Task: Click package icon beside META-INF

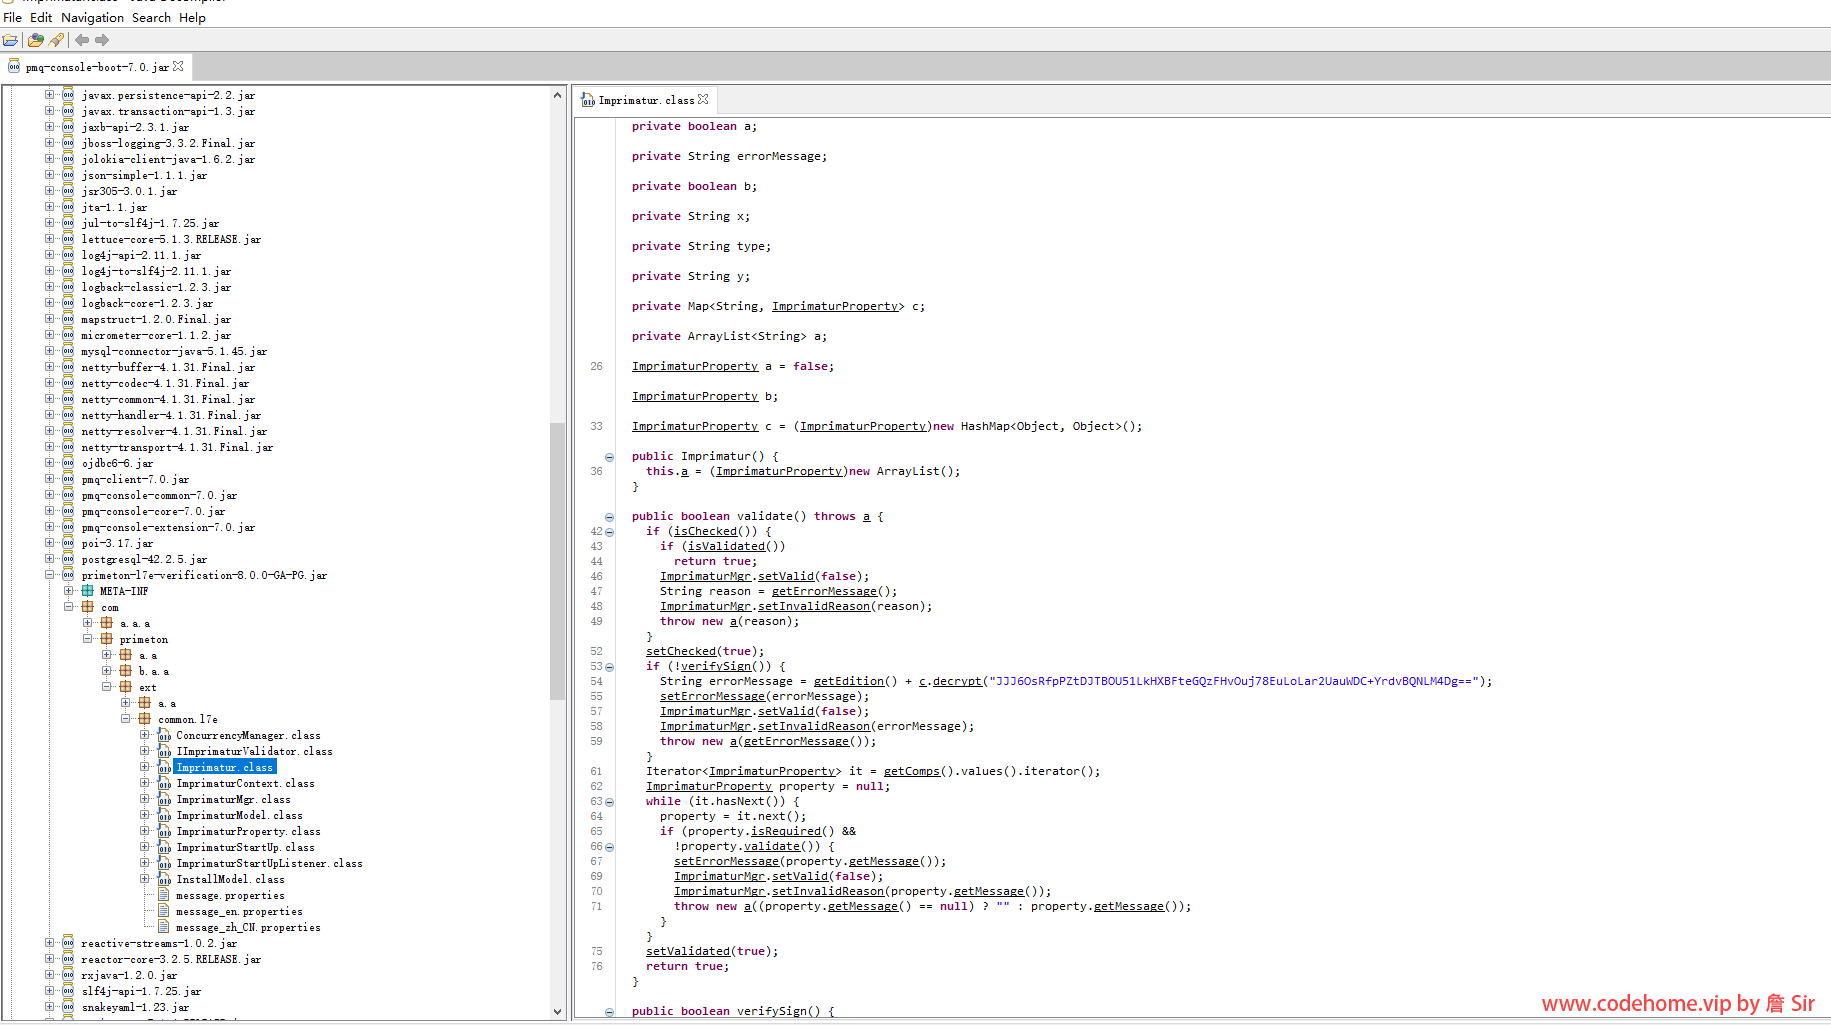Action: coord(88,591)
